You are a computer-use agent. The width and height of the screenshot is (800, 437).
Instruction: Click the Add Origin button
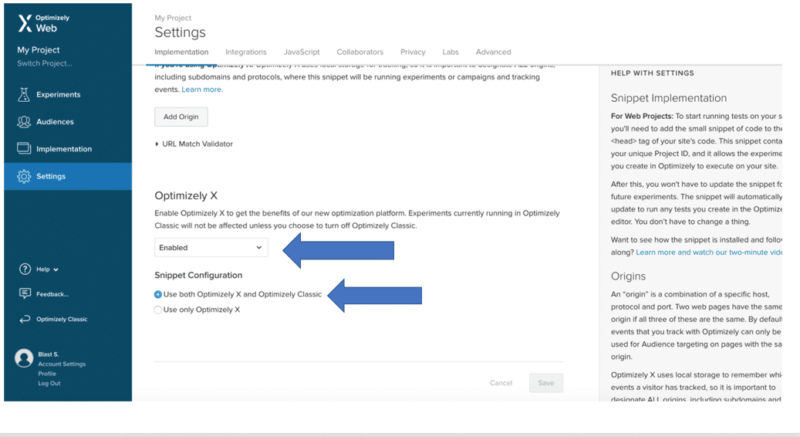coord(181,117)
